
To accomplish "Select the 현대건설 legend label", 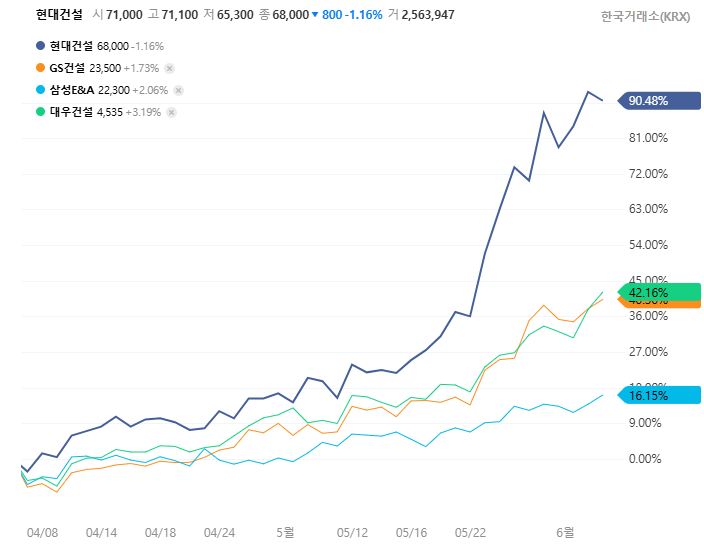I will (x=71, y=46).
